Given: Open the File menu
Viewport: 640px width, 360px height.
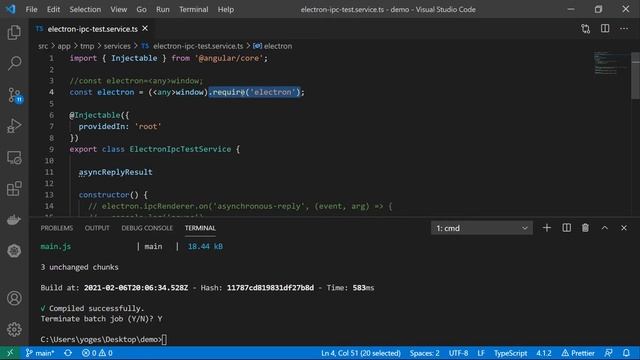Looking at the screenshot, I should 31,9.
